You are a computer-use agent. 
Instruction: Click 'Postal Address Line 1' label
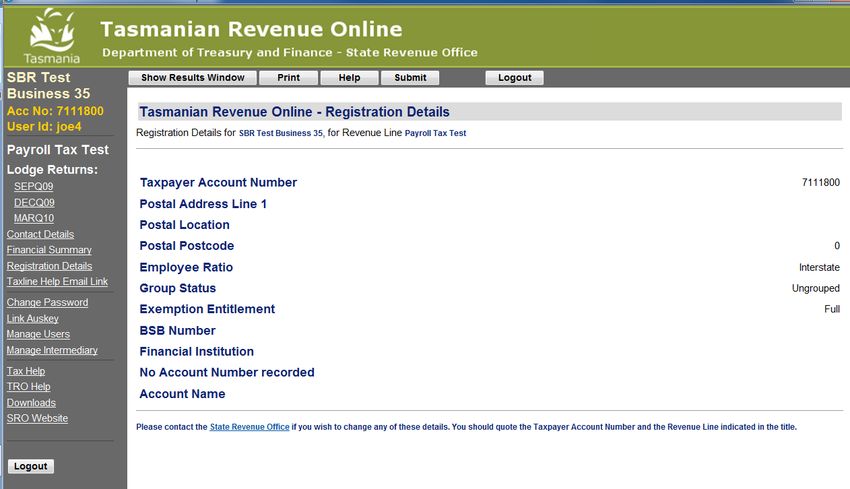click(x=203, y=204)
